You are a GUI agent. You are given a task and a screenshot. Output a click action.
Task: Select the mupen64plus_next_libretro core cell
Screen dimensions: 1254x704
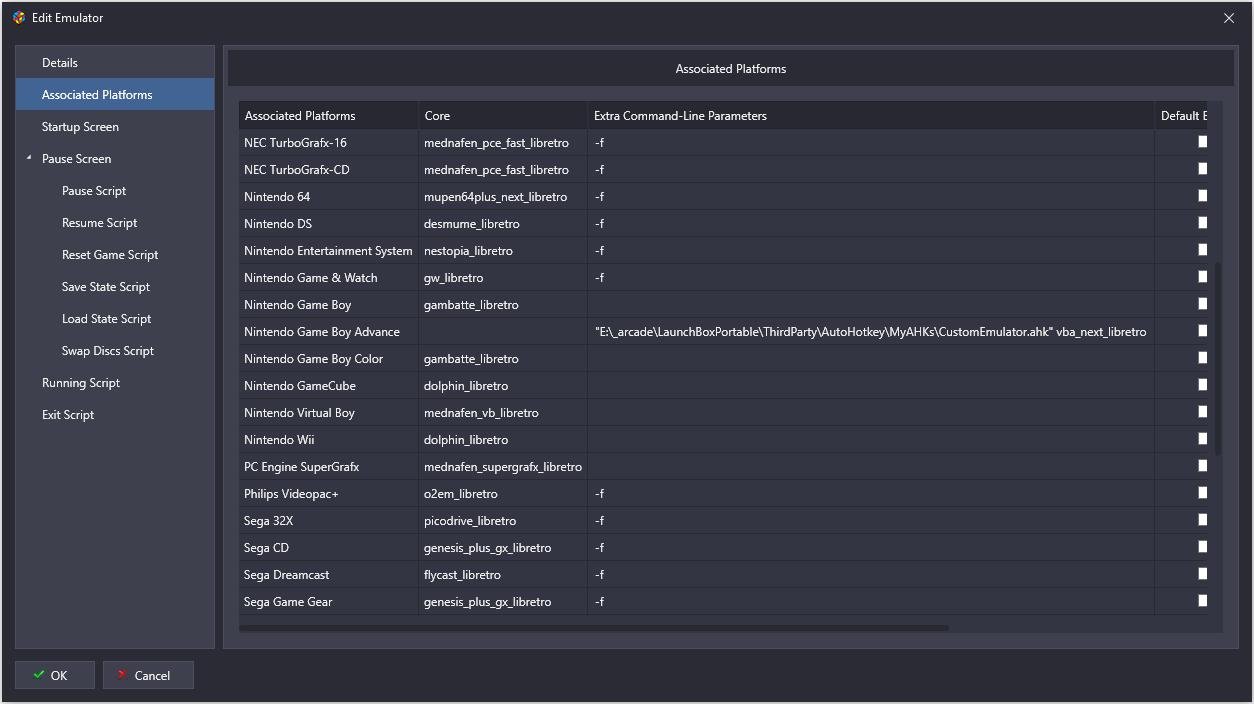[x=503, y=196]
